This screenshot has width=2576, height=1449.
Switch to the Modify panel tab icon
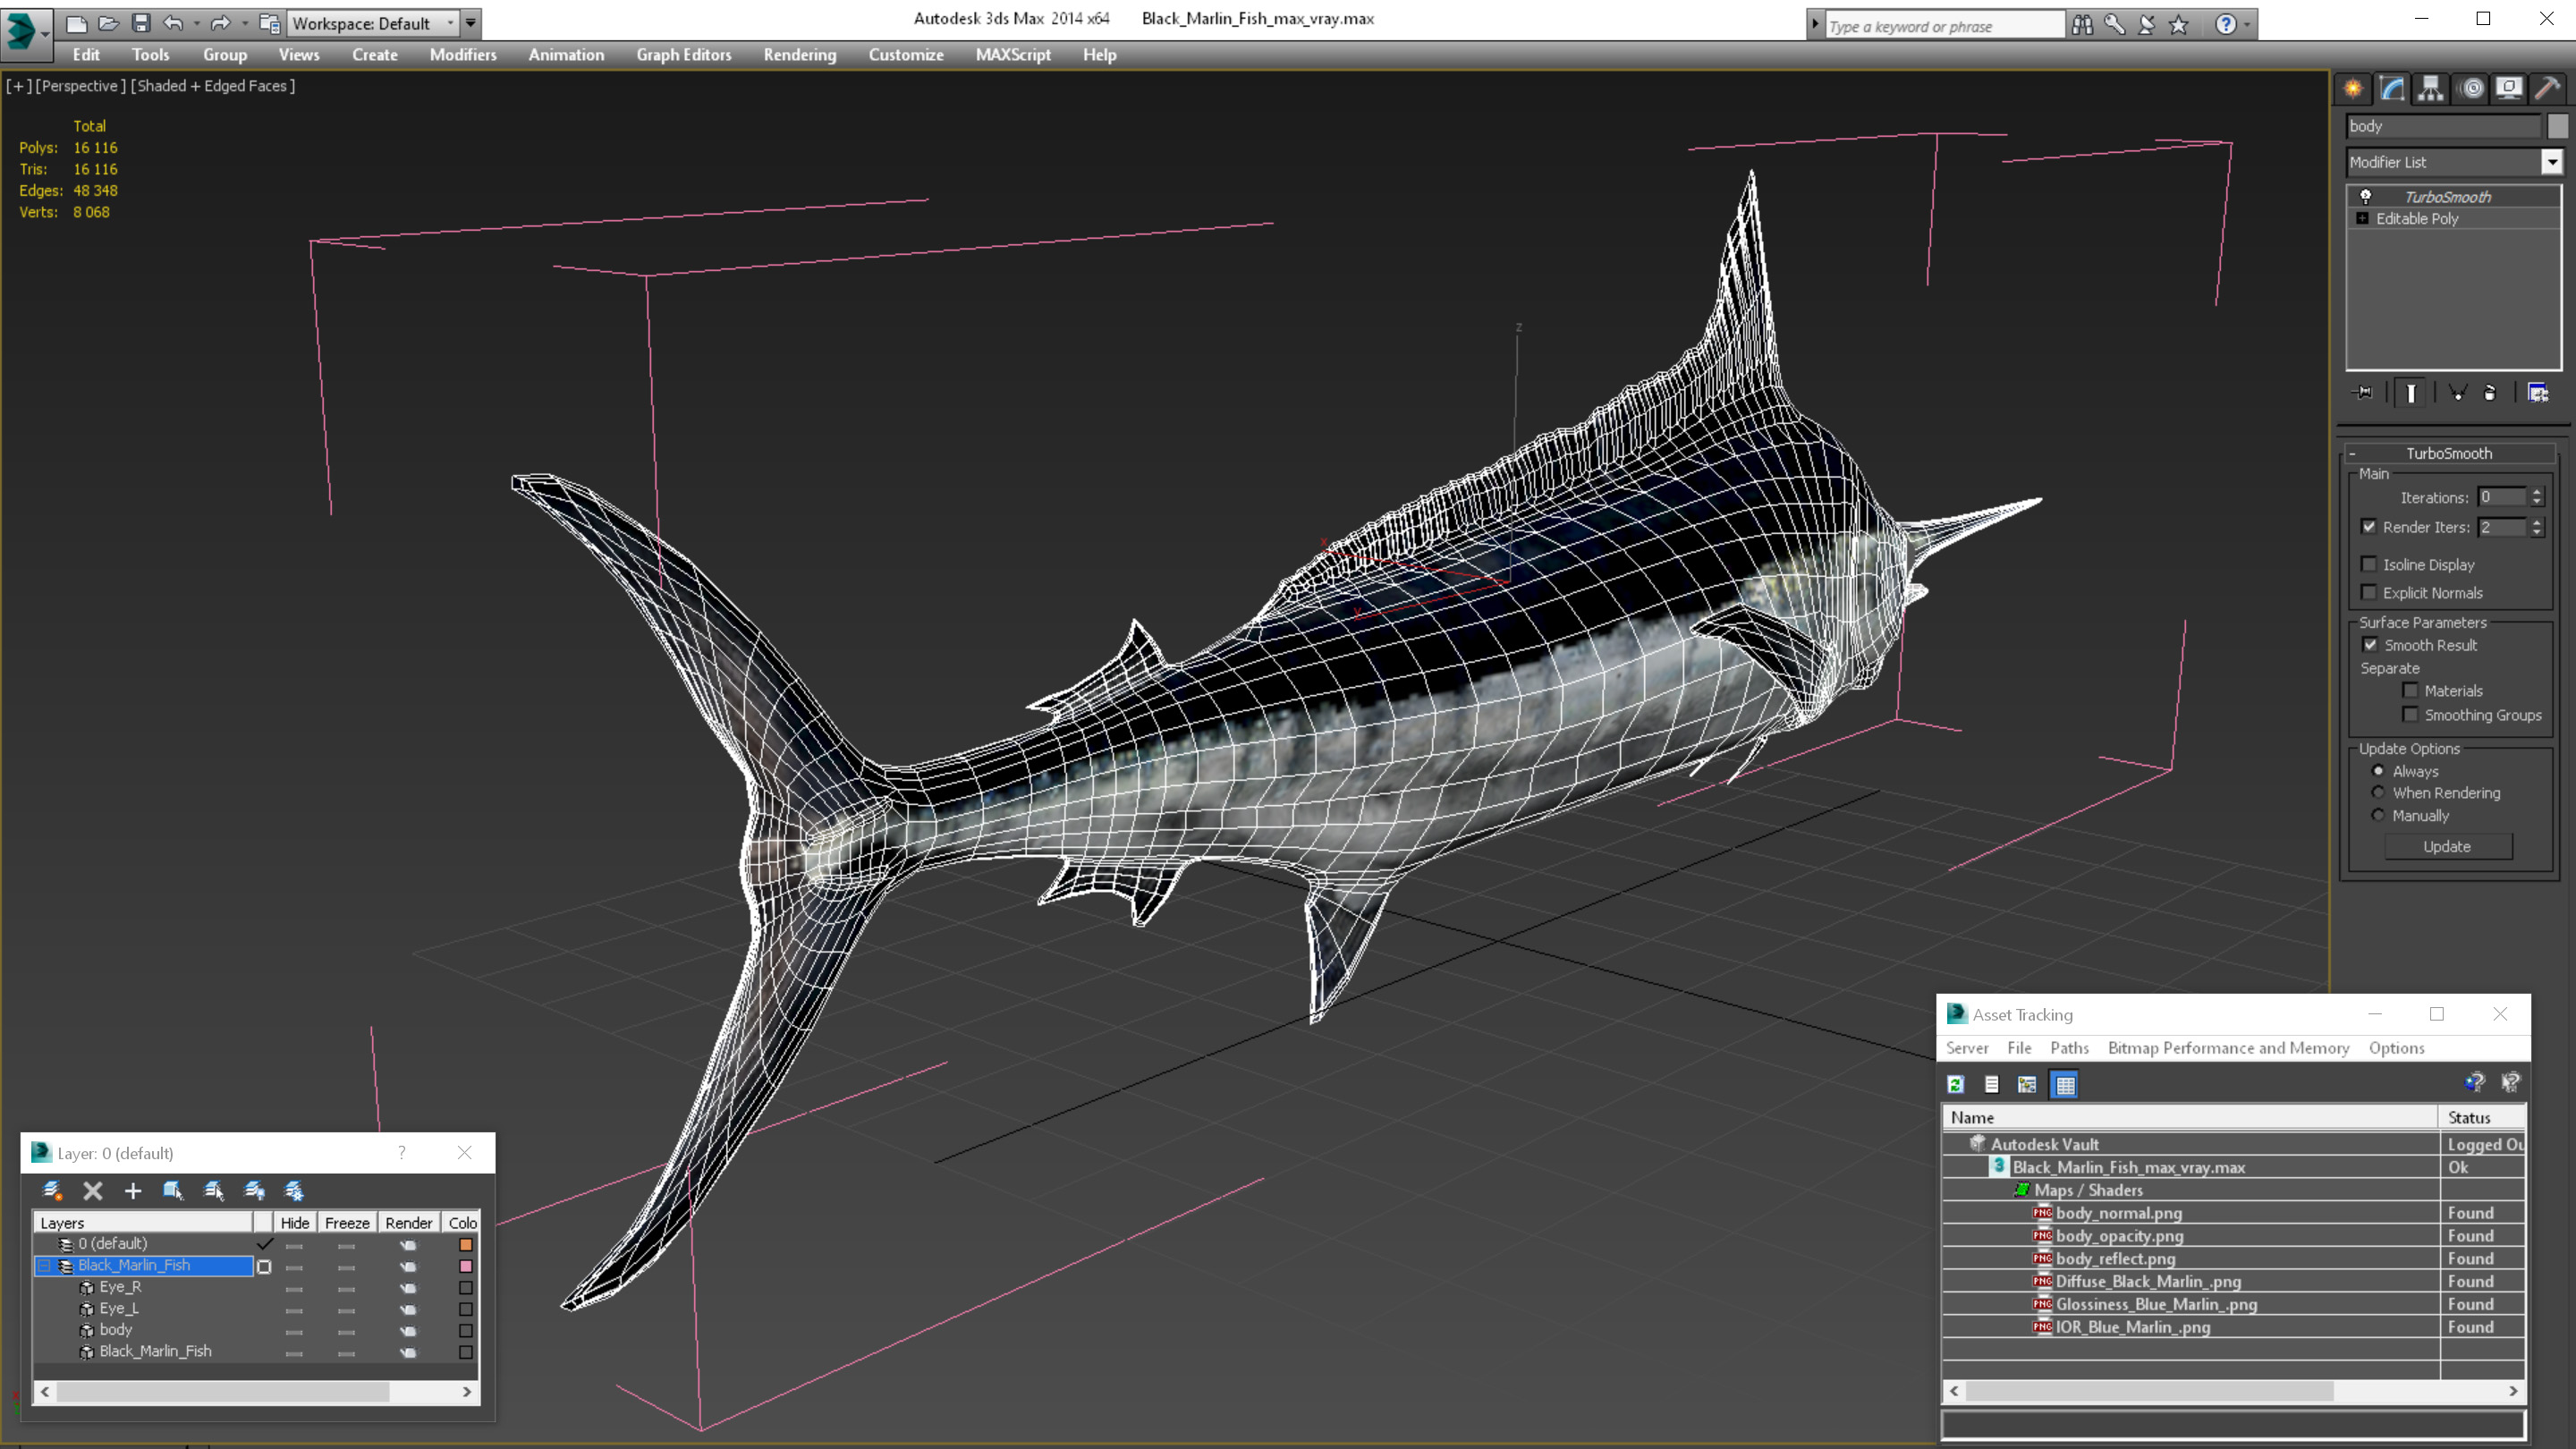point(2392,88)
